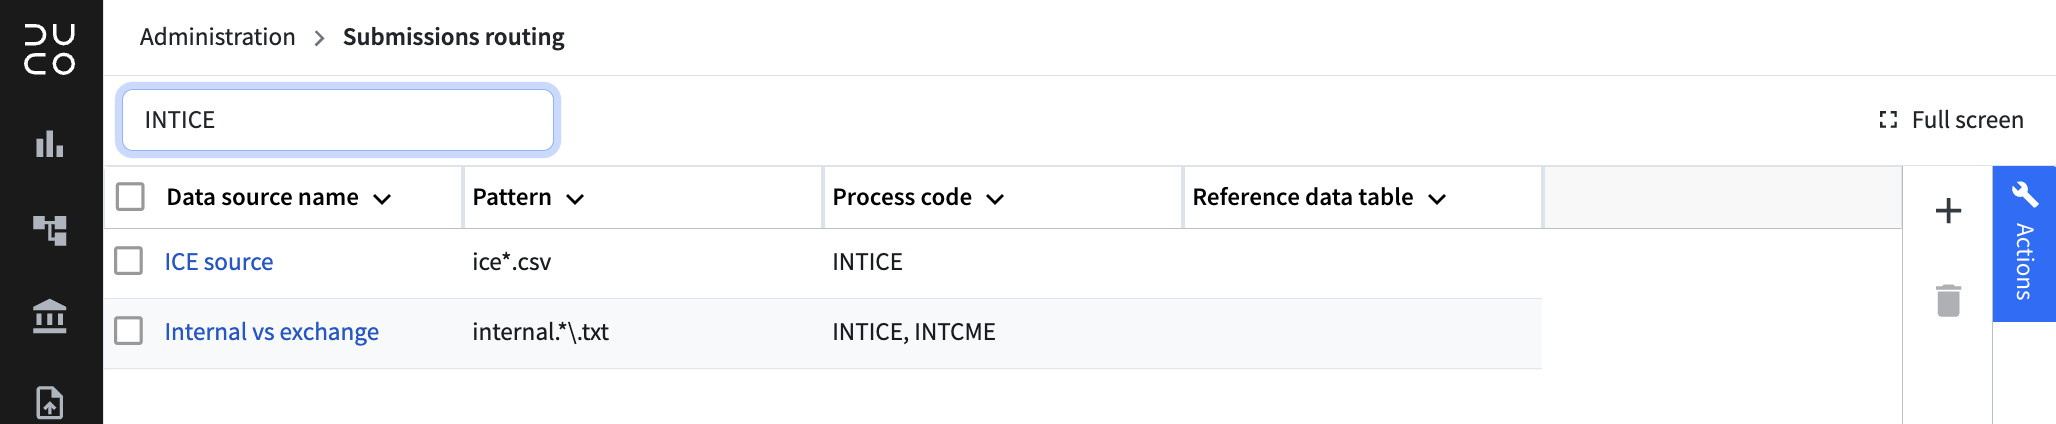Click the Duco logo in sidebar

(50, 50)
